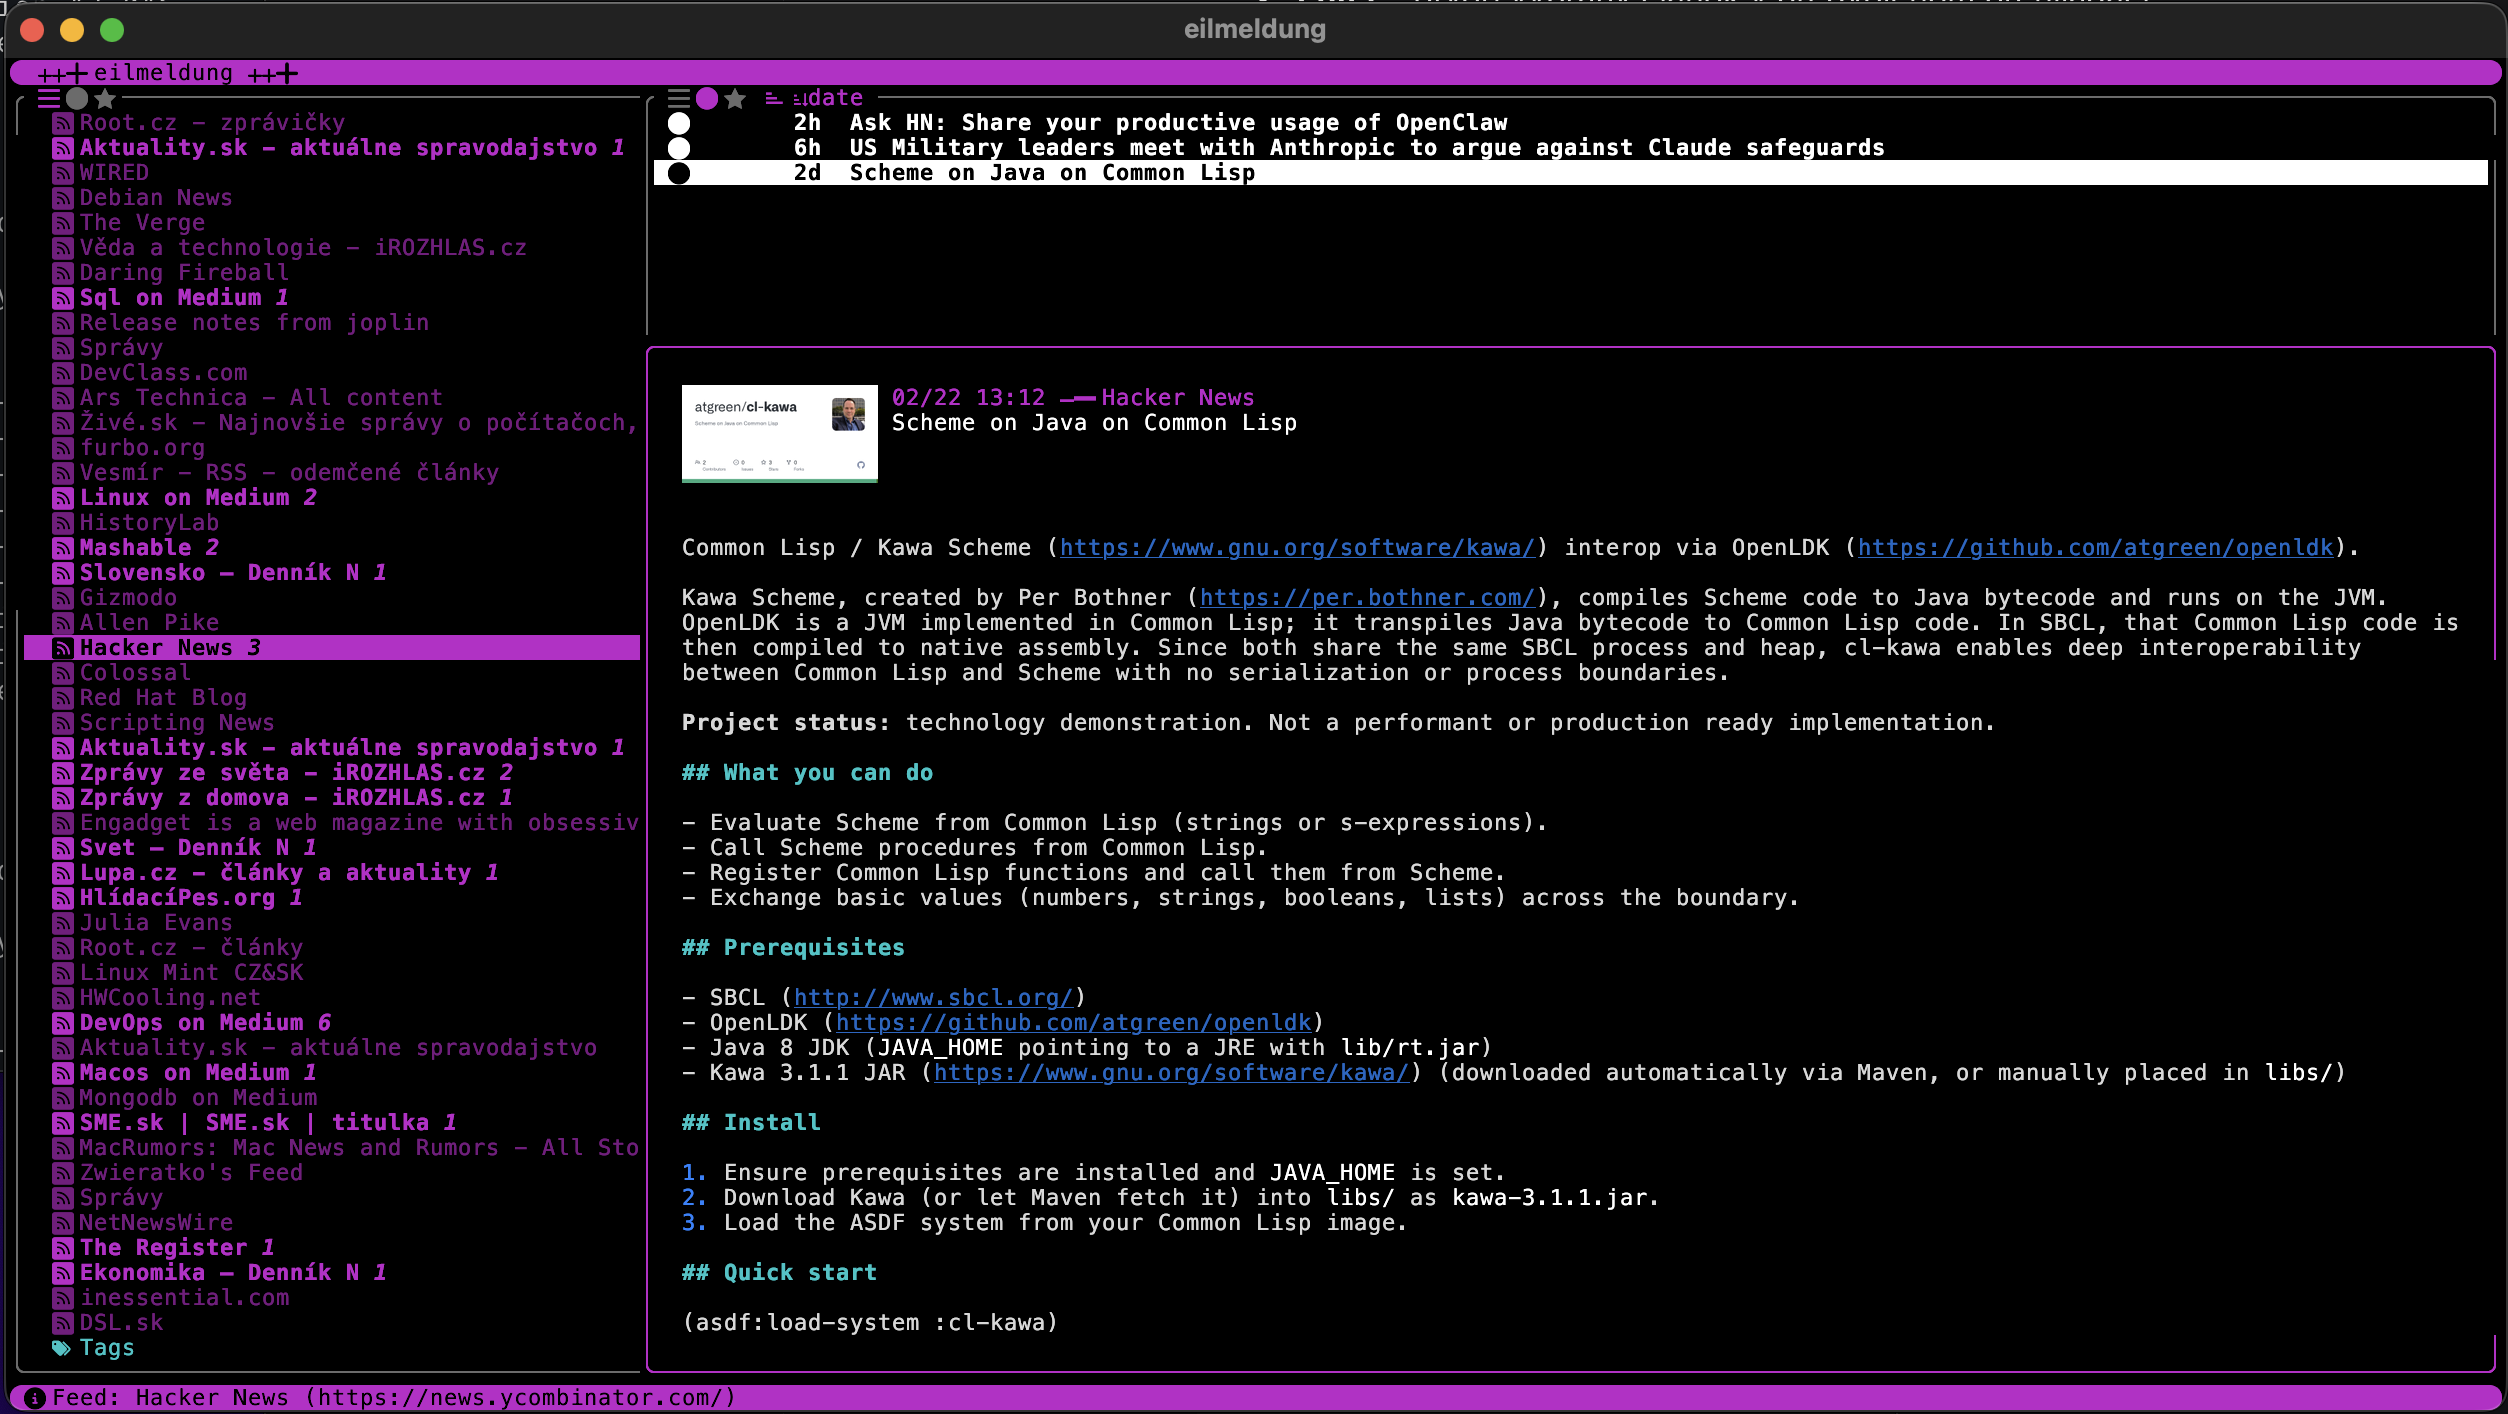Screen dimensions: 2508x1414
Task: Click the RSS icon of the Hacker News feed
Action: 63,648
